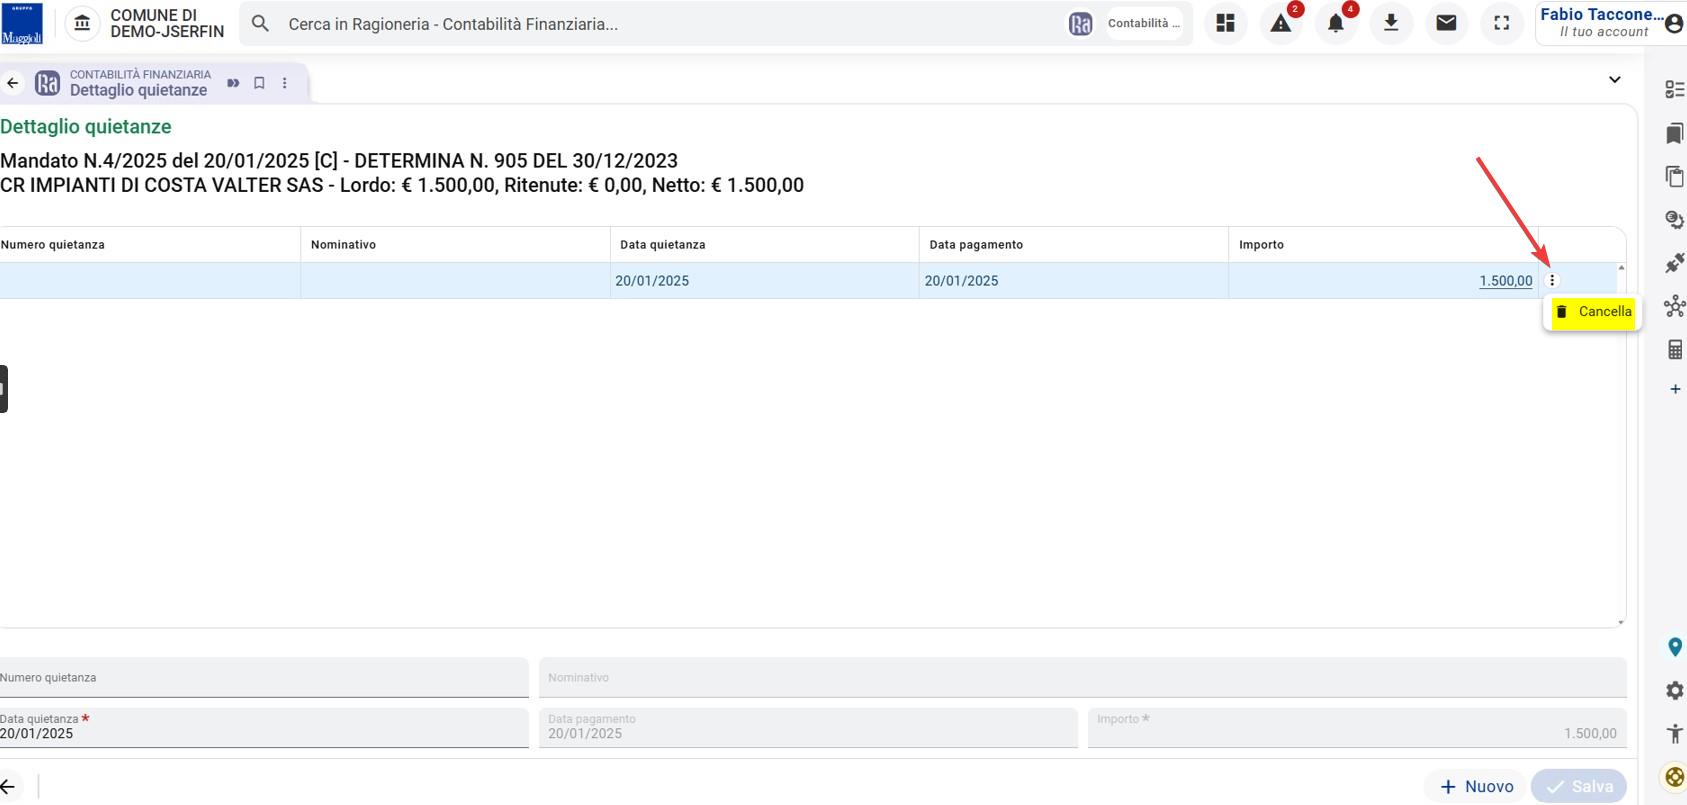Open the warnings triangle alert icon
The width and height of the screenshot is (1687, 805).
click(x=1280, y=23)
